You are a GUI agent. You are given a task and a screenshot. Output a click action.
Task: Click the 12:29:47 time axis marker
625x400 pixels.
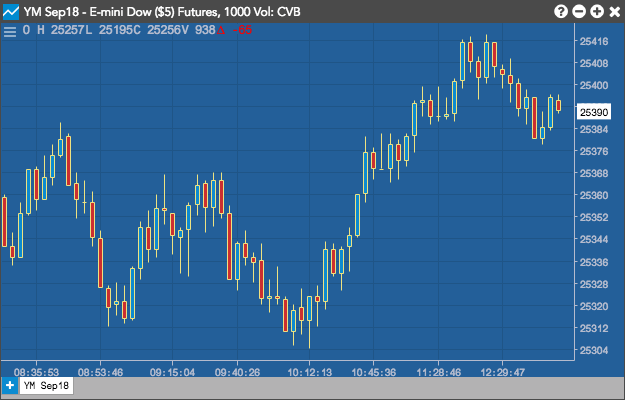click(502, 373)
